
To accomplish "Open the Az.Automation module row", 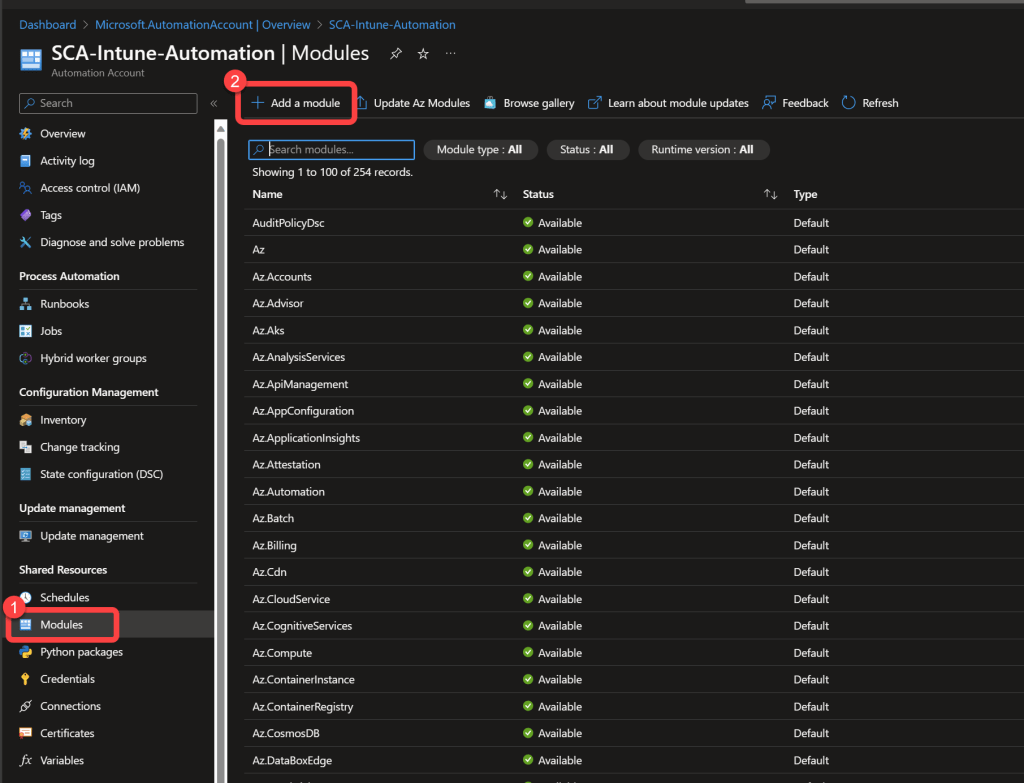I will point(288,492).
